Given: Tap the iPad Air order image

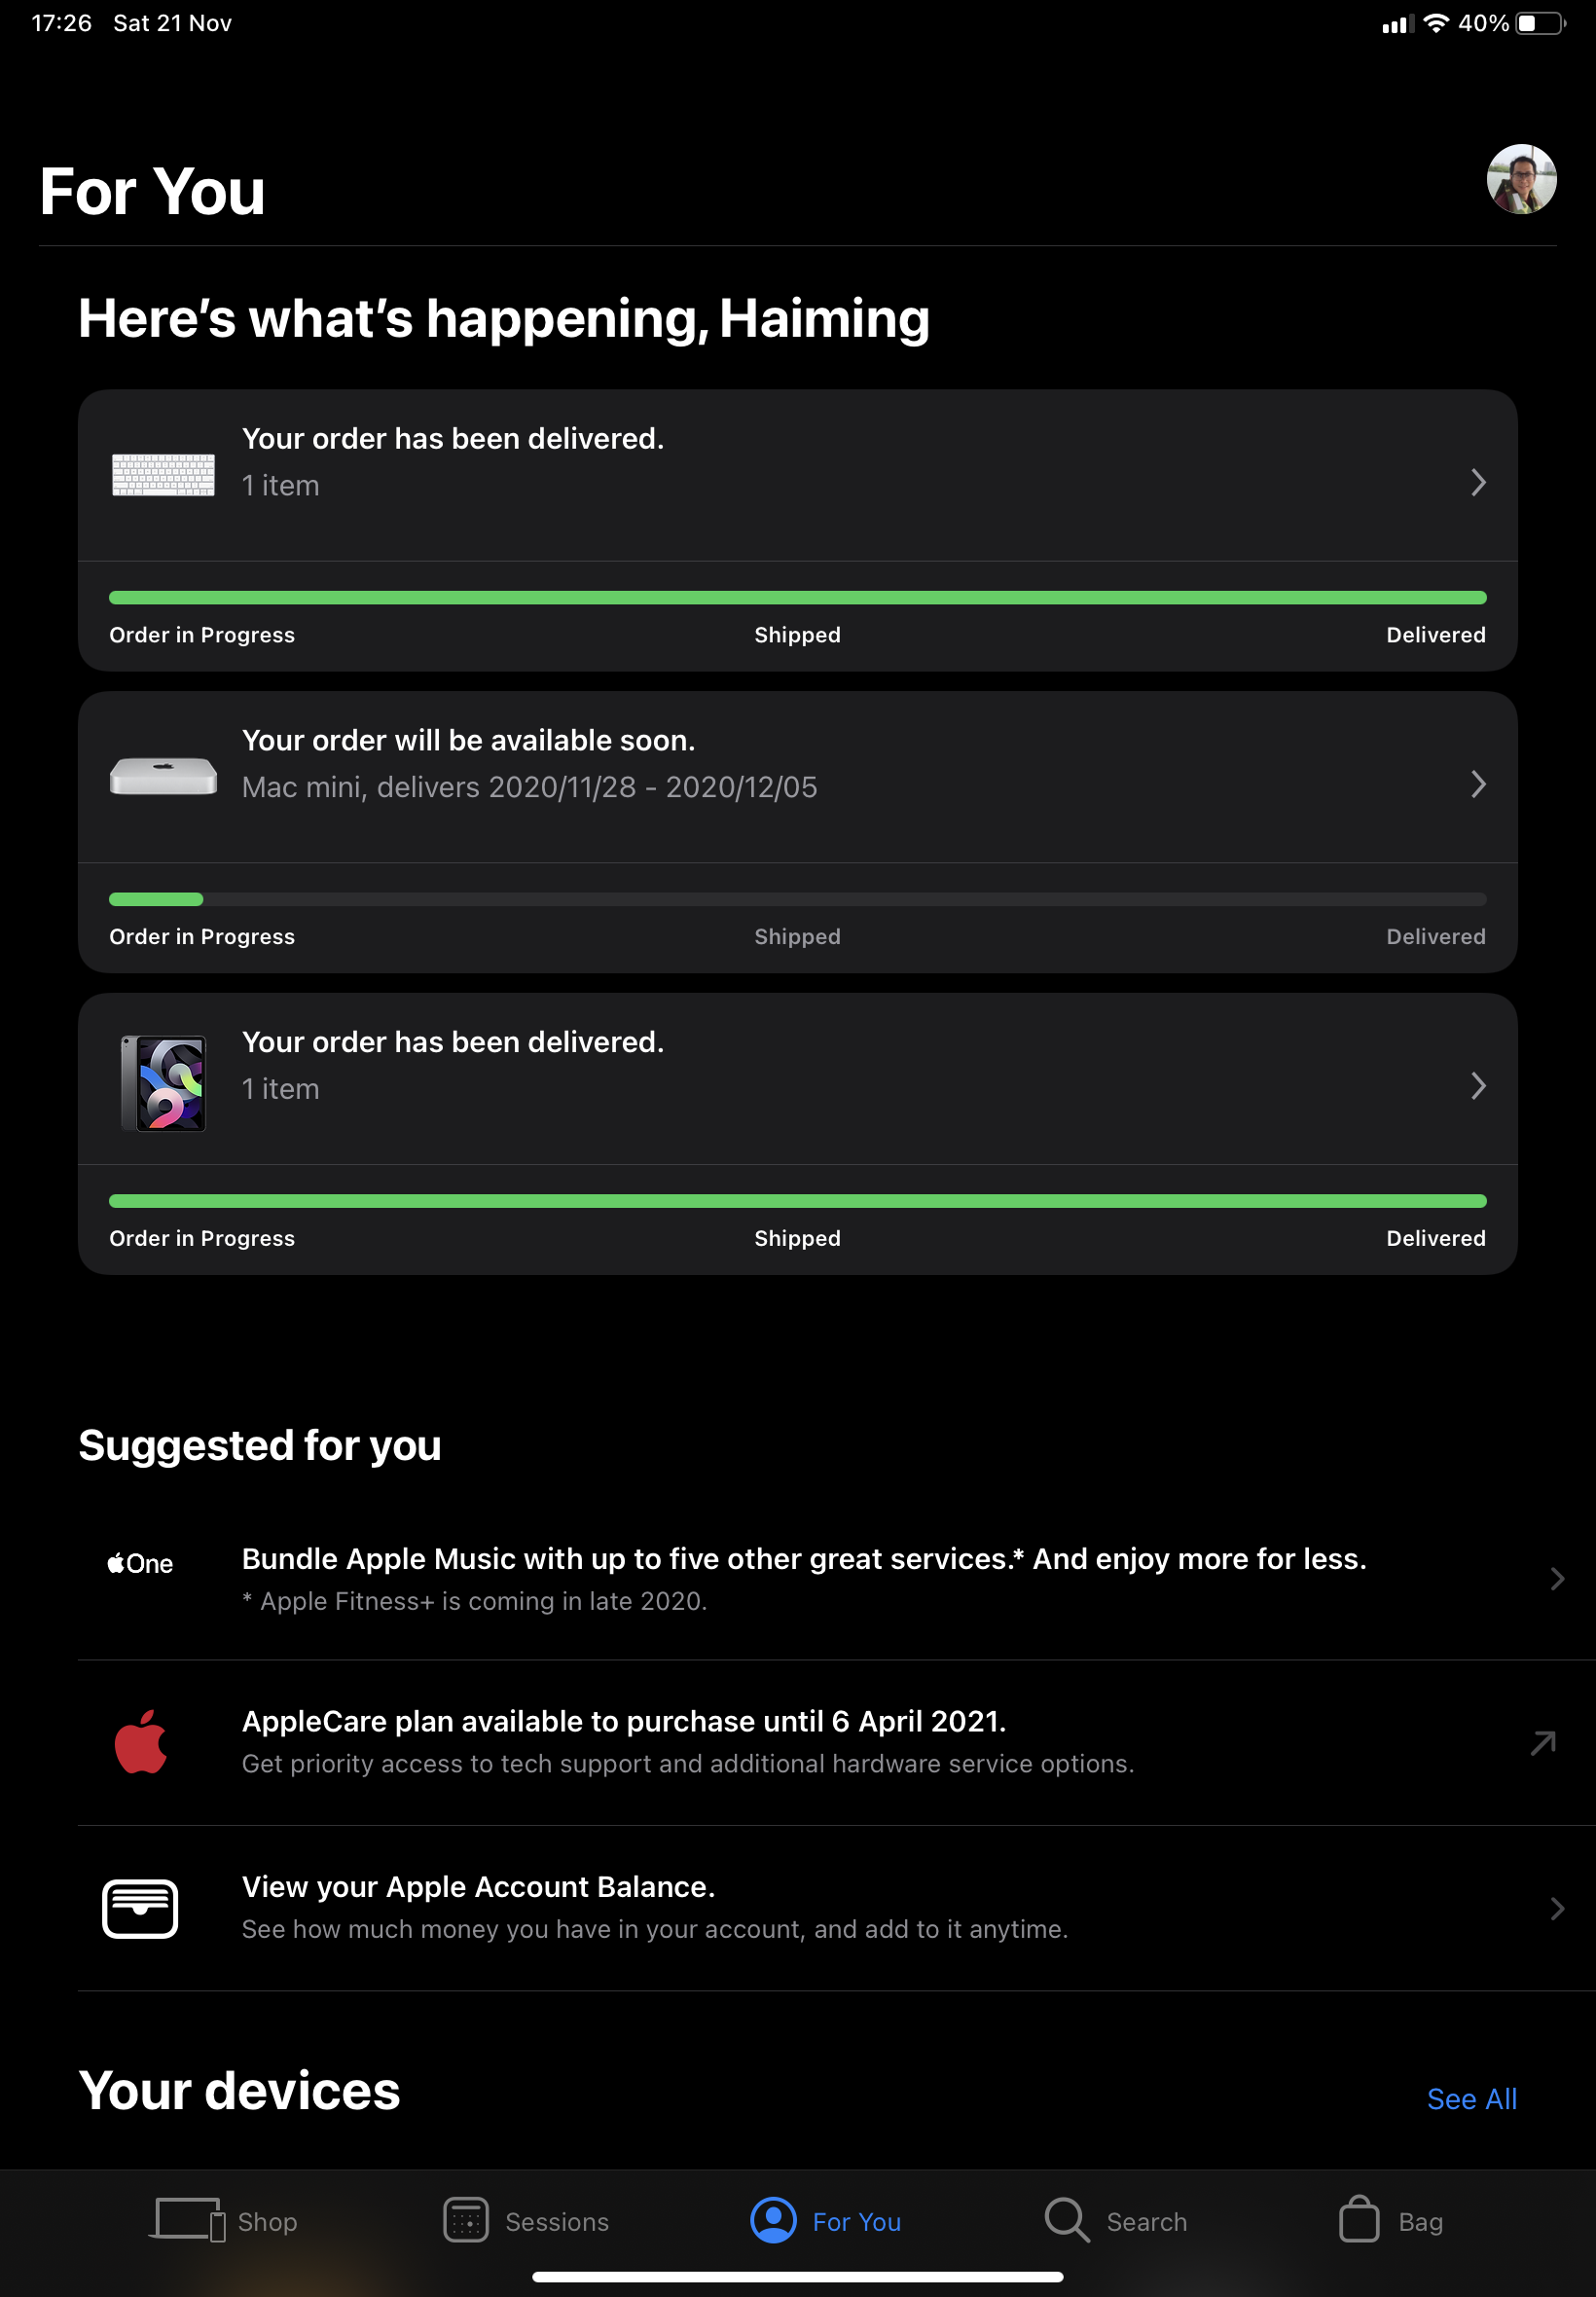Looking at the screenshot, I should [164, 1083].
